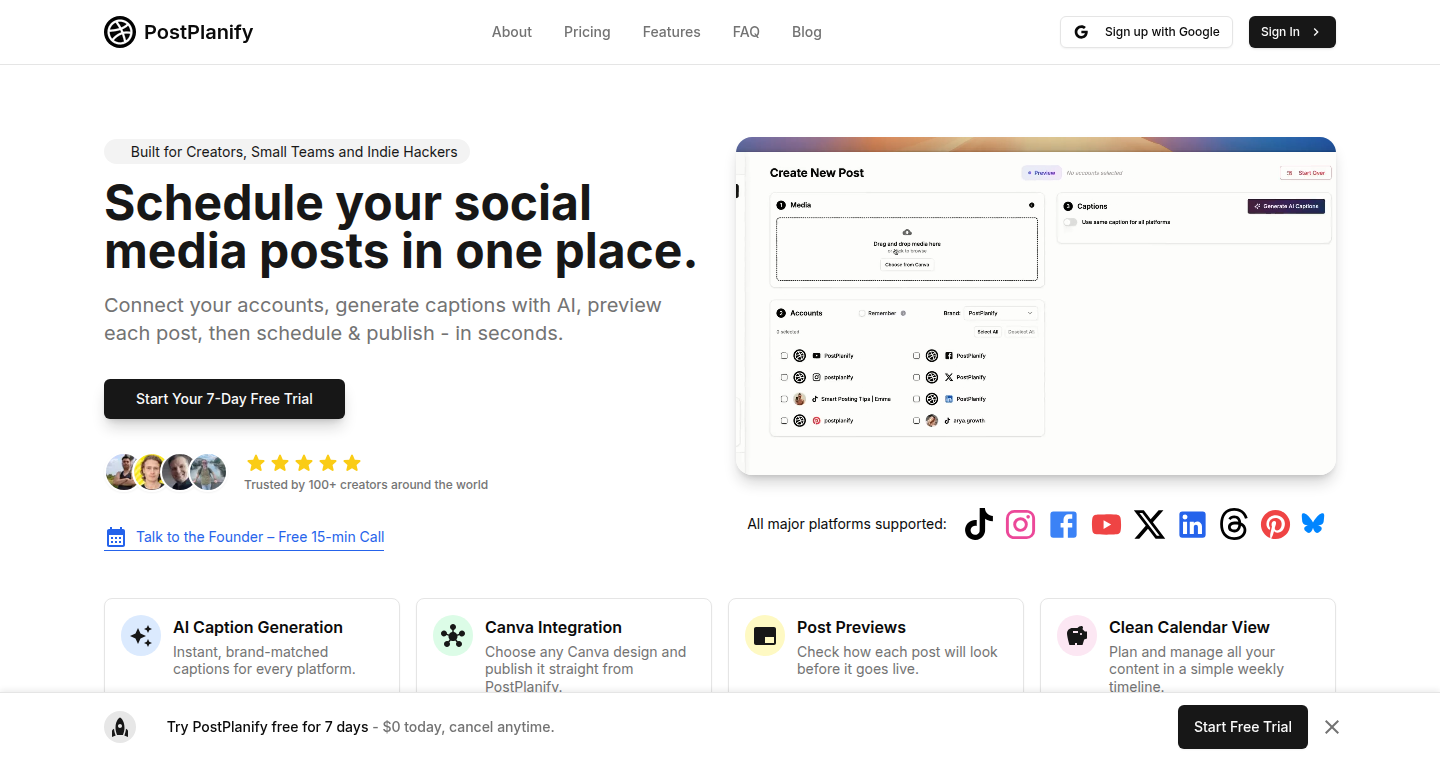Click the info icon beside Remember in demo

coord(903,313)
